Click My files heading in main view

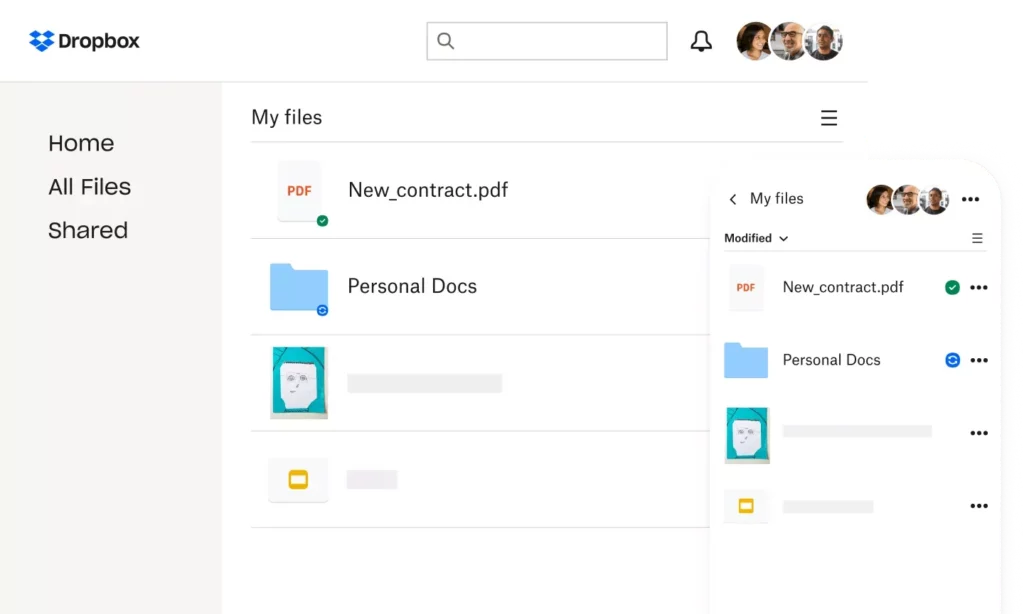(287, 118)
